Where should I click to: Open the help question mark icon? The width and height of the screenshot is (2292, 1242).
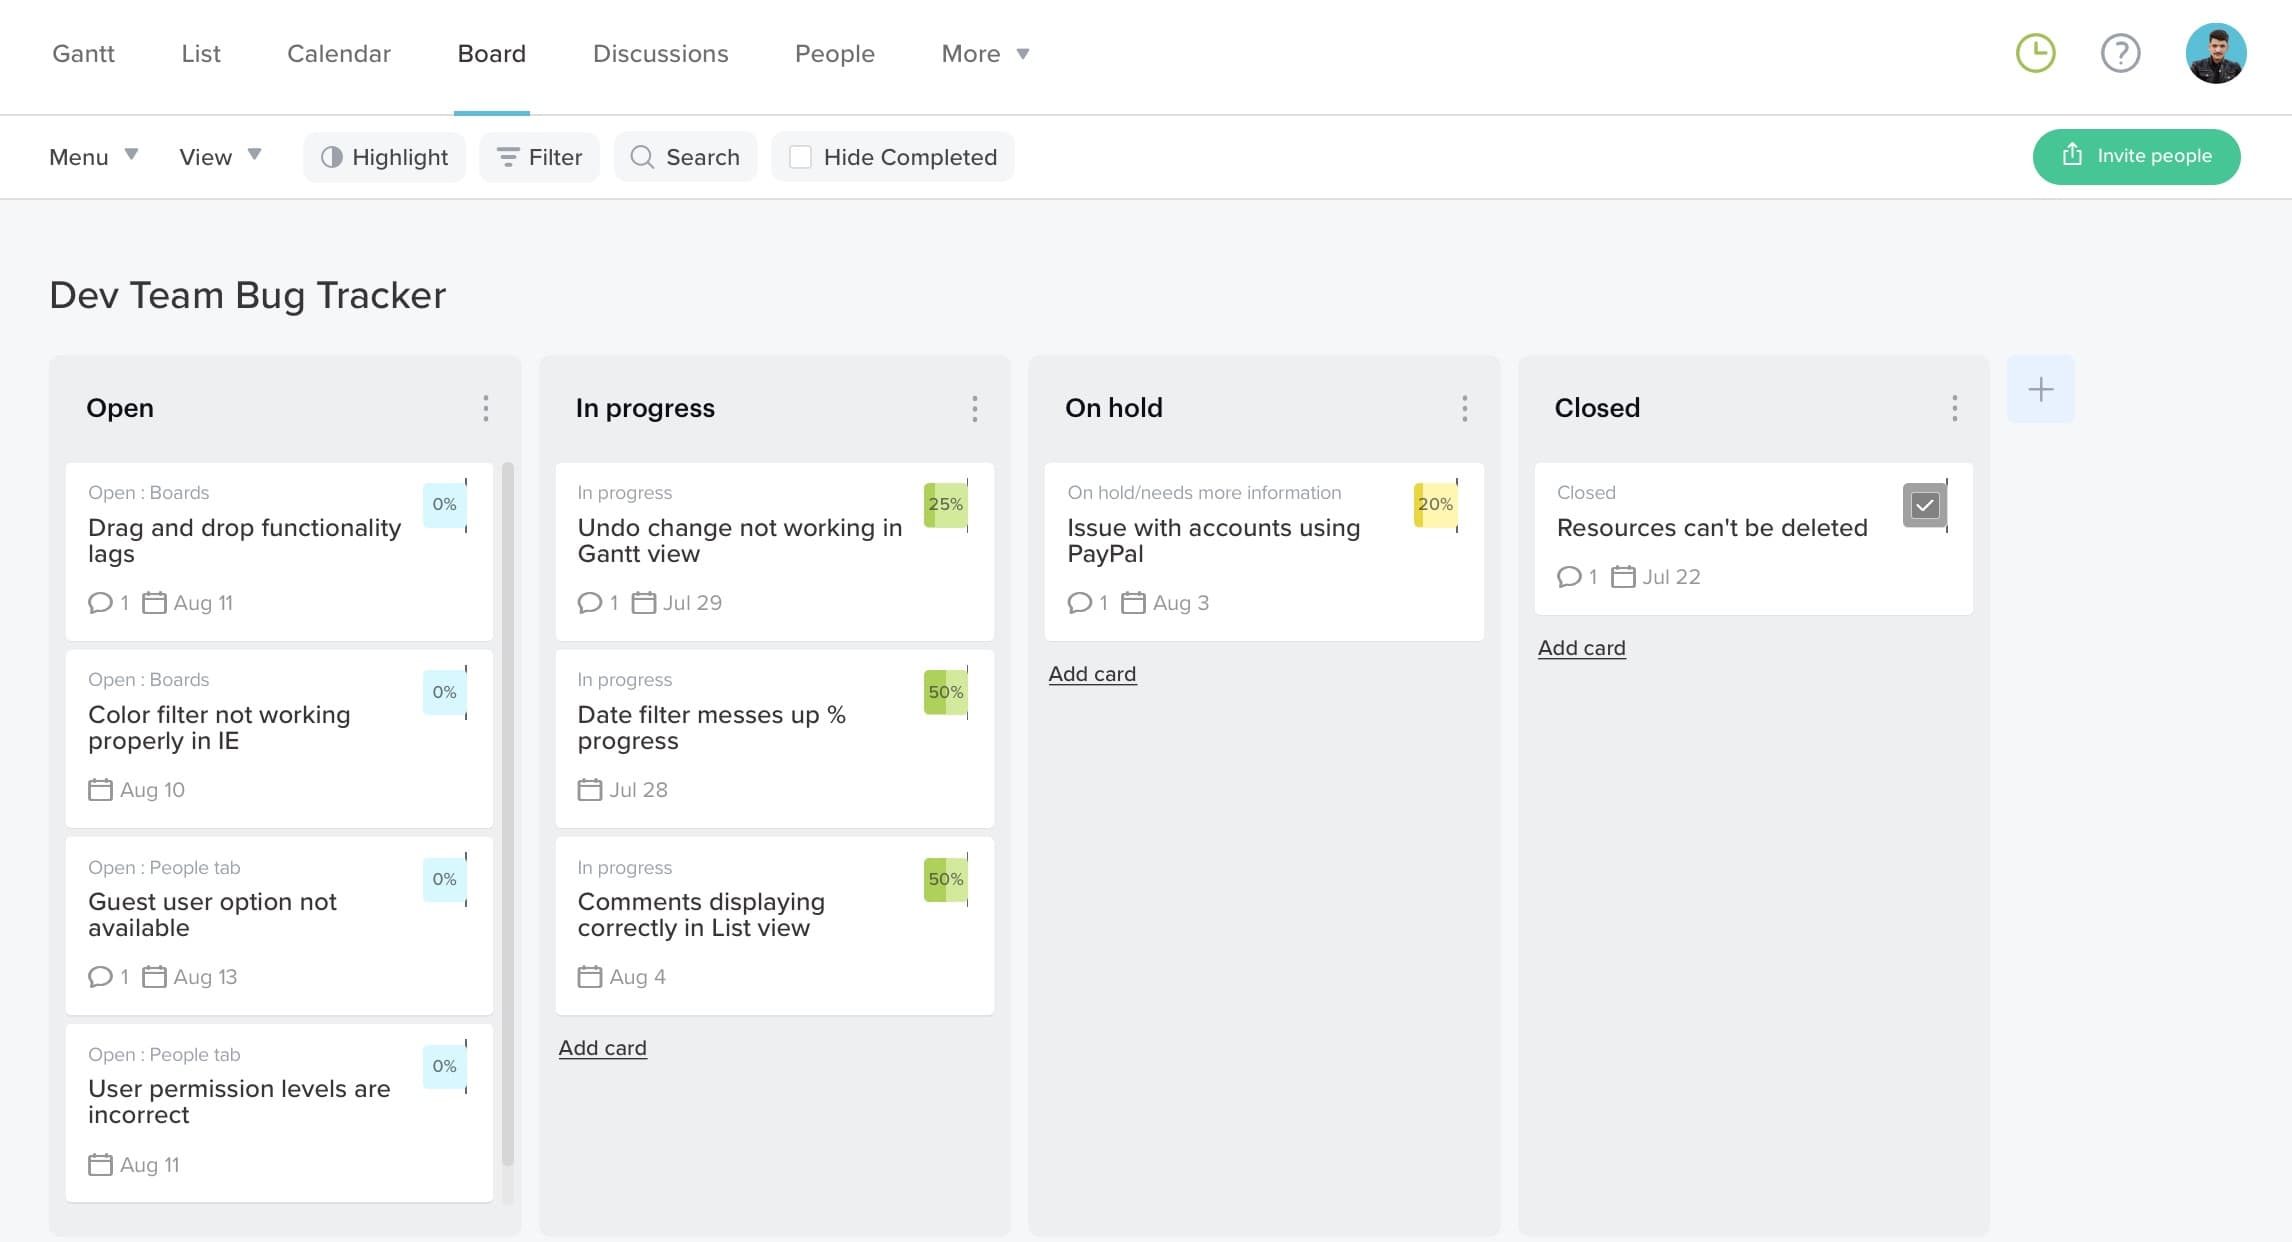(x=2121, y=54)
